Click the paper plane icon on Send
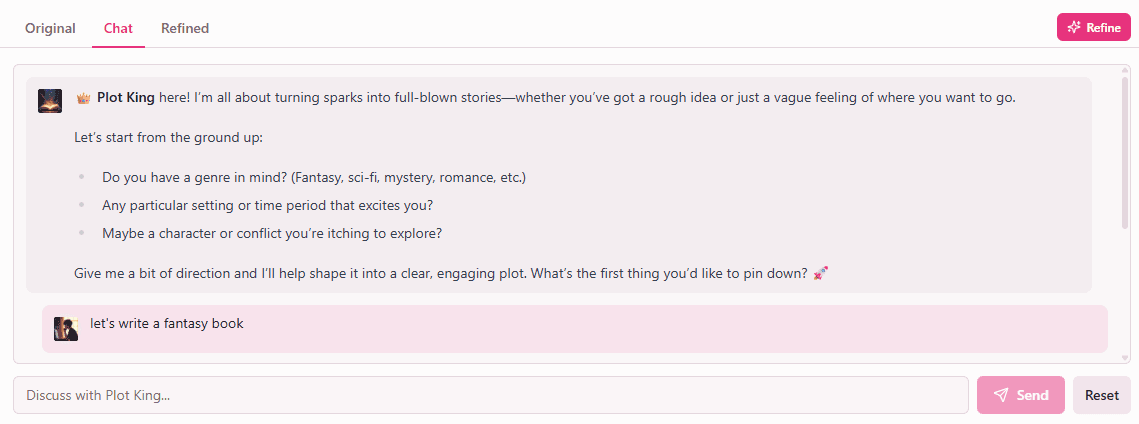The width and height of the screenshot is (1139, 424). [1001, 395]
